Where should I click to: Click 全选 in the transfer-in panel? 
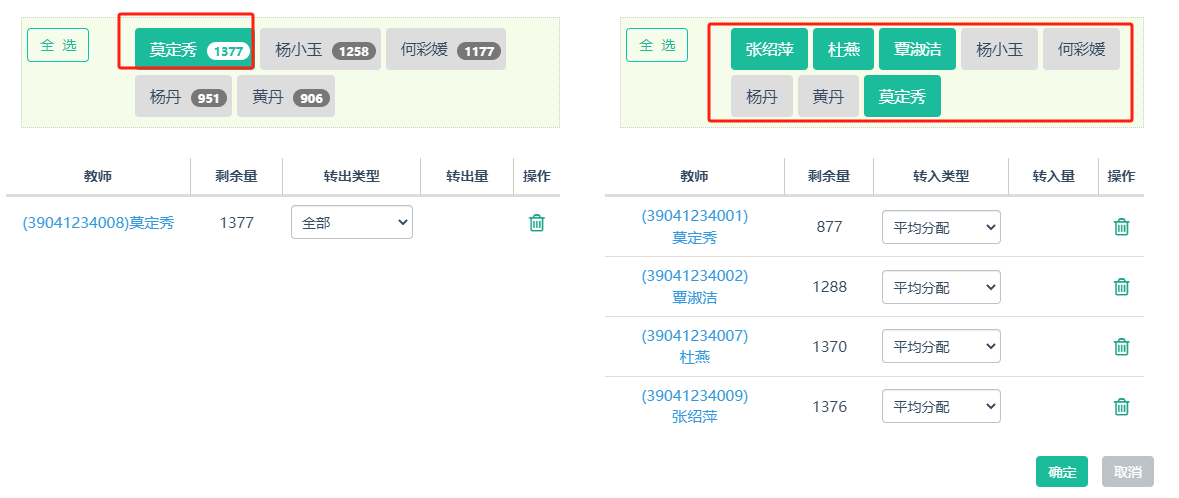point(656,45)
